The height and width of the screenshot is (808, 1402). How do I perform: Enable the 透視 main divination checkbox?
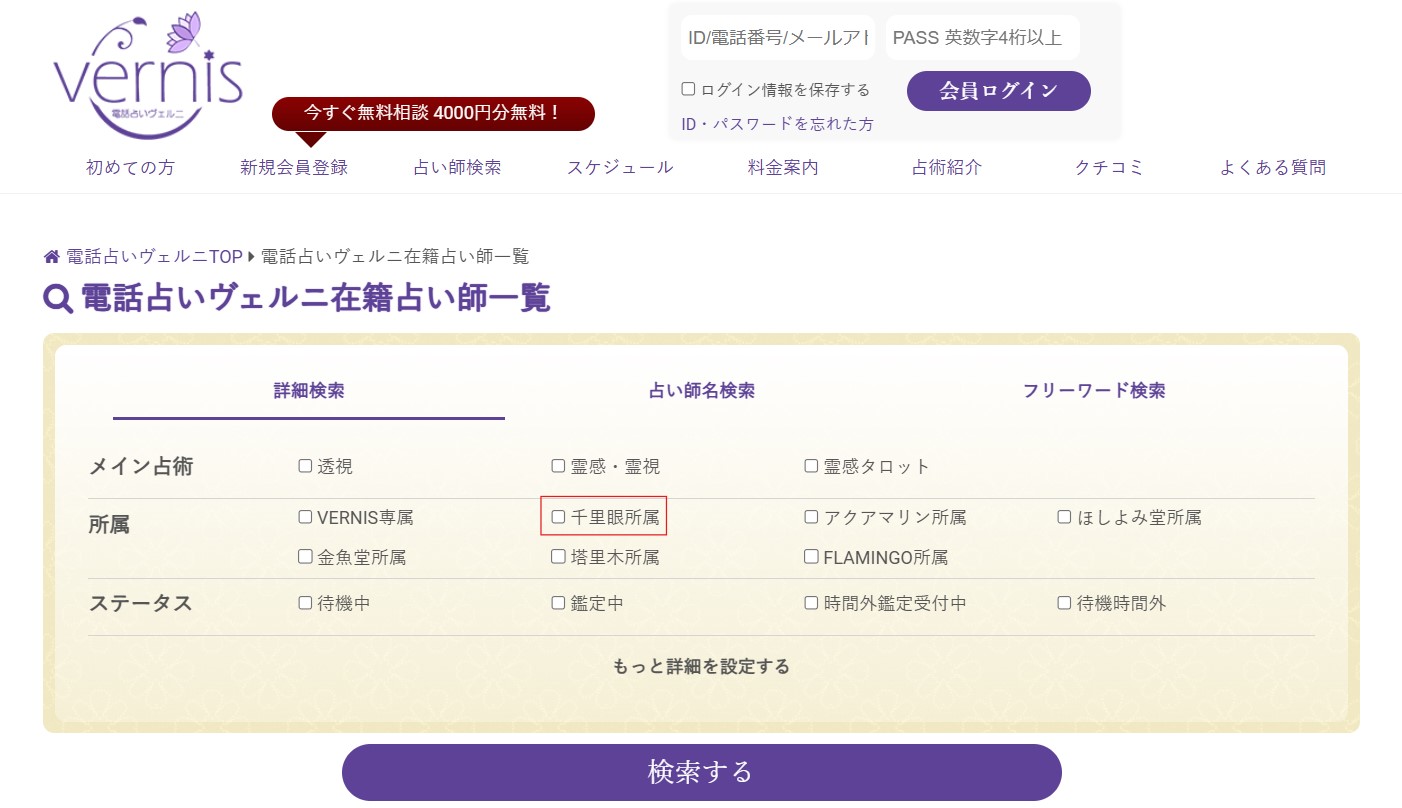pyautogui.click(x=304, y=464)
